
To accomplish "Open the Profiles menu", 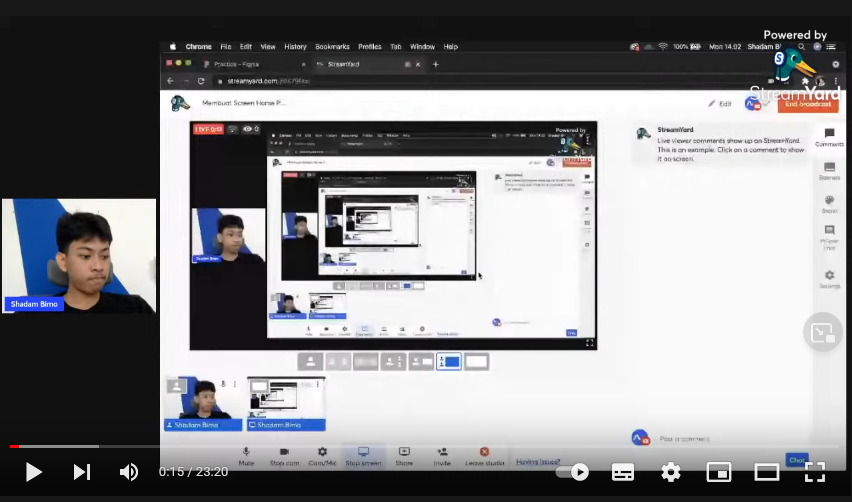I will 369,47.
